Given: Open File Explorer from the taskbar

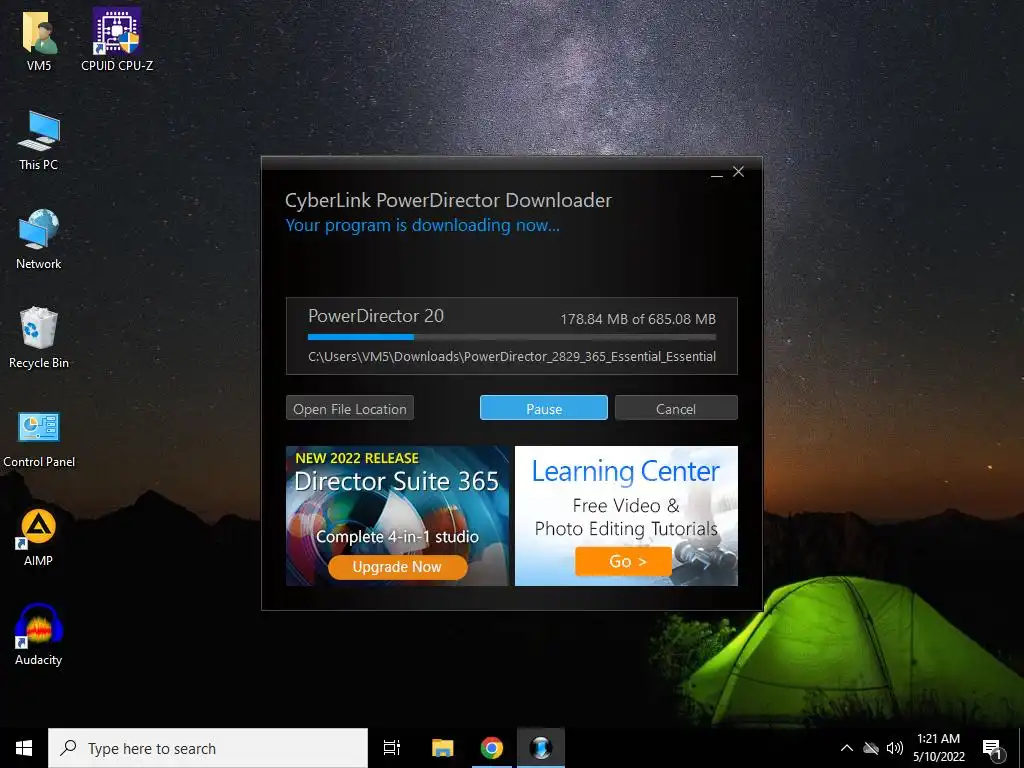Looking at the screenshot, I should [x=443, y=748].
